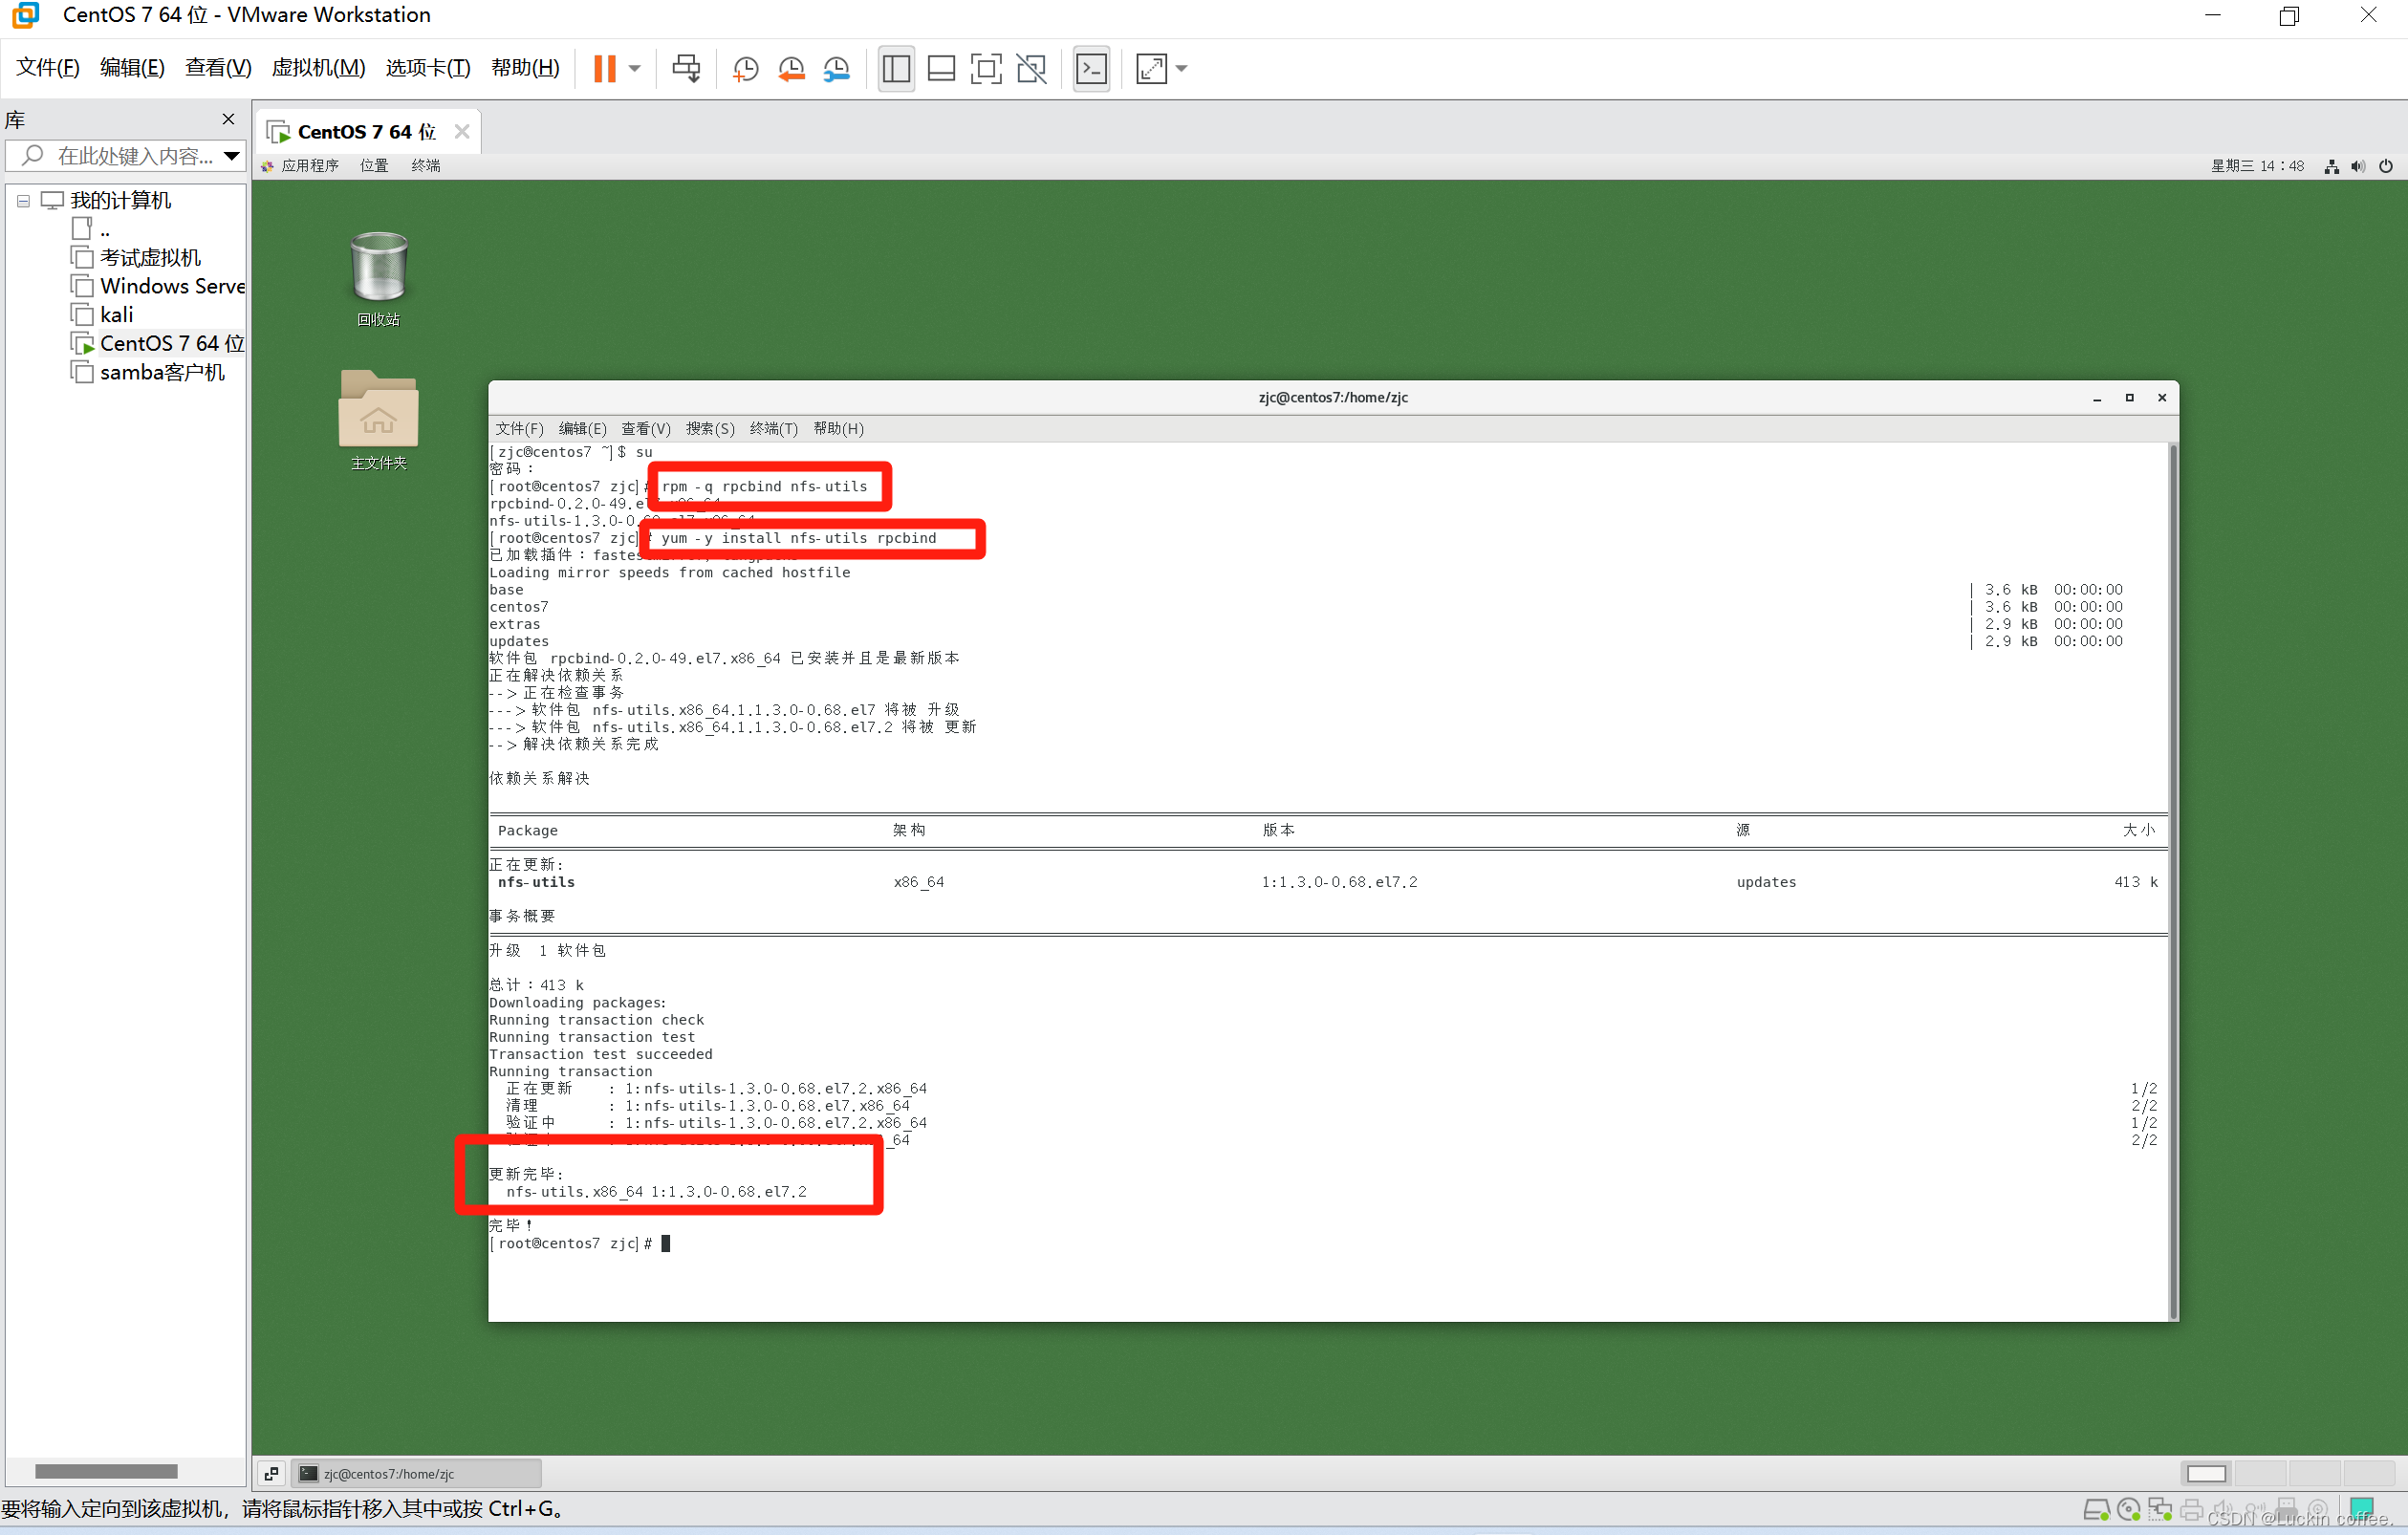
Task: Click the VMware pause VM button
Action: 604,68
